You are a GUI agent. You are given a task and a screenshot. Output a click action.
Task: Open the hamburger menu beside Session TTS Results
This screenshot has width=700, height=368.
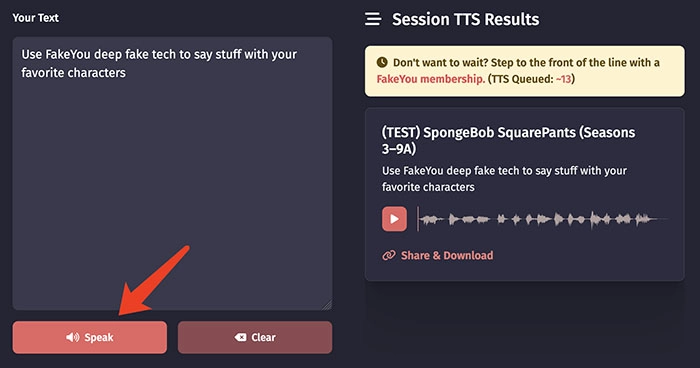pos(373,19)
